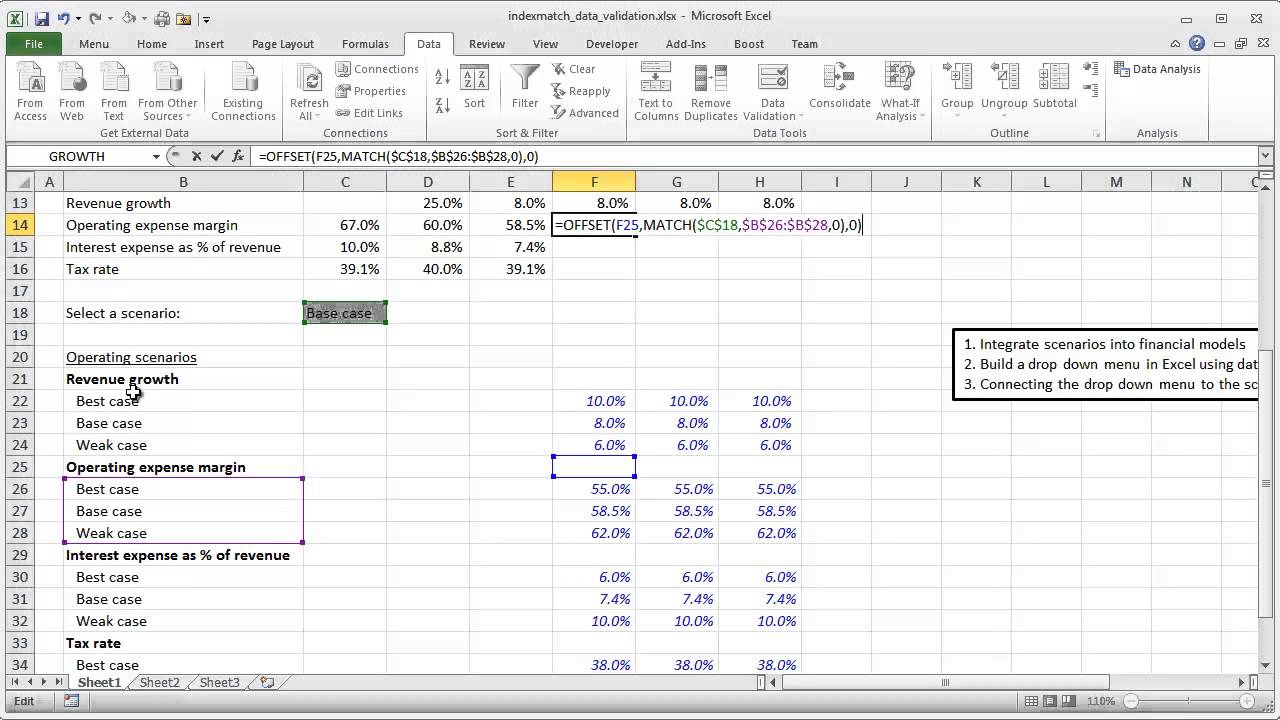Click the Sort A to Z icon

(443, 78)
